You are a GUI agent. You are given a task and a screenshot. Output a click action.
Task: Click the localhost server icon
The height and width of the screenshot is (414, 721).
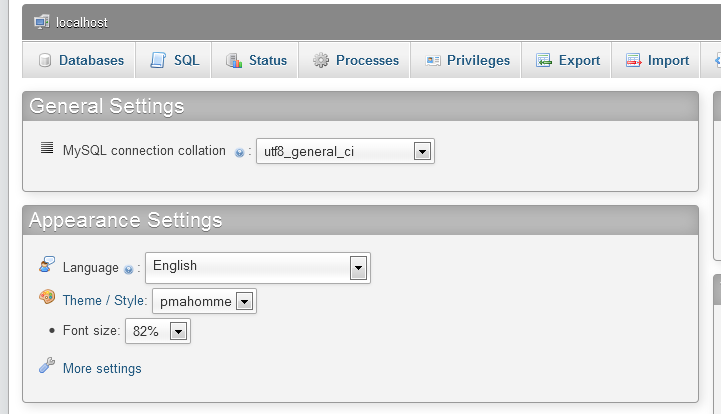point(41,22)
